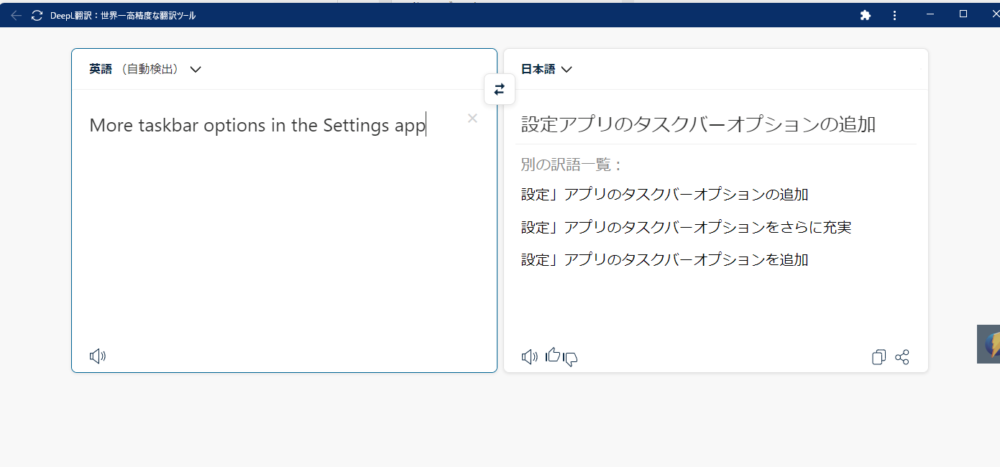Open the source language 英語 dropdown

click(x=145, y=70)
